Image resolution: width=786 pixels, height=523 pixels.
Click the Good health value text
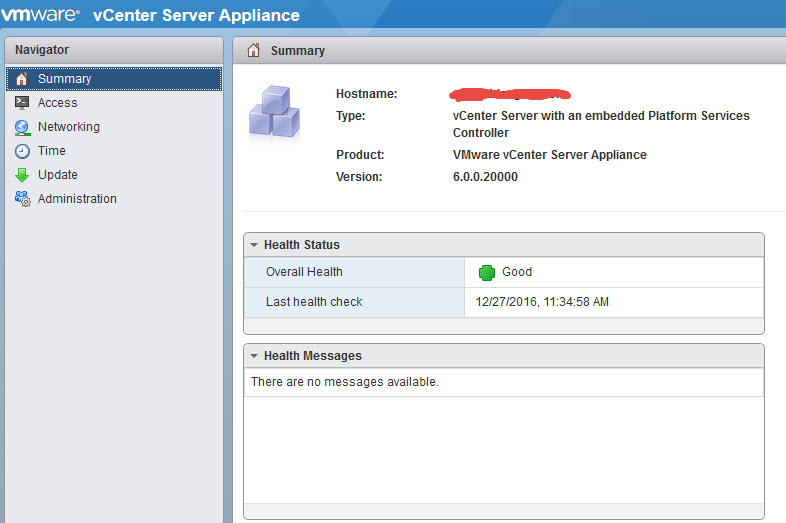tap(517, 272)
